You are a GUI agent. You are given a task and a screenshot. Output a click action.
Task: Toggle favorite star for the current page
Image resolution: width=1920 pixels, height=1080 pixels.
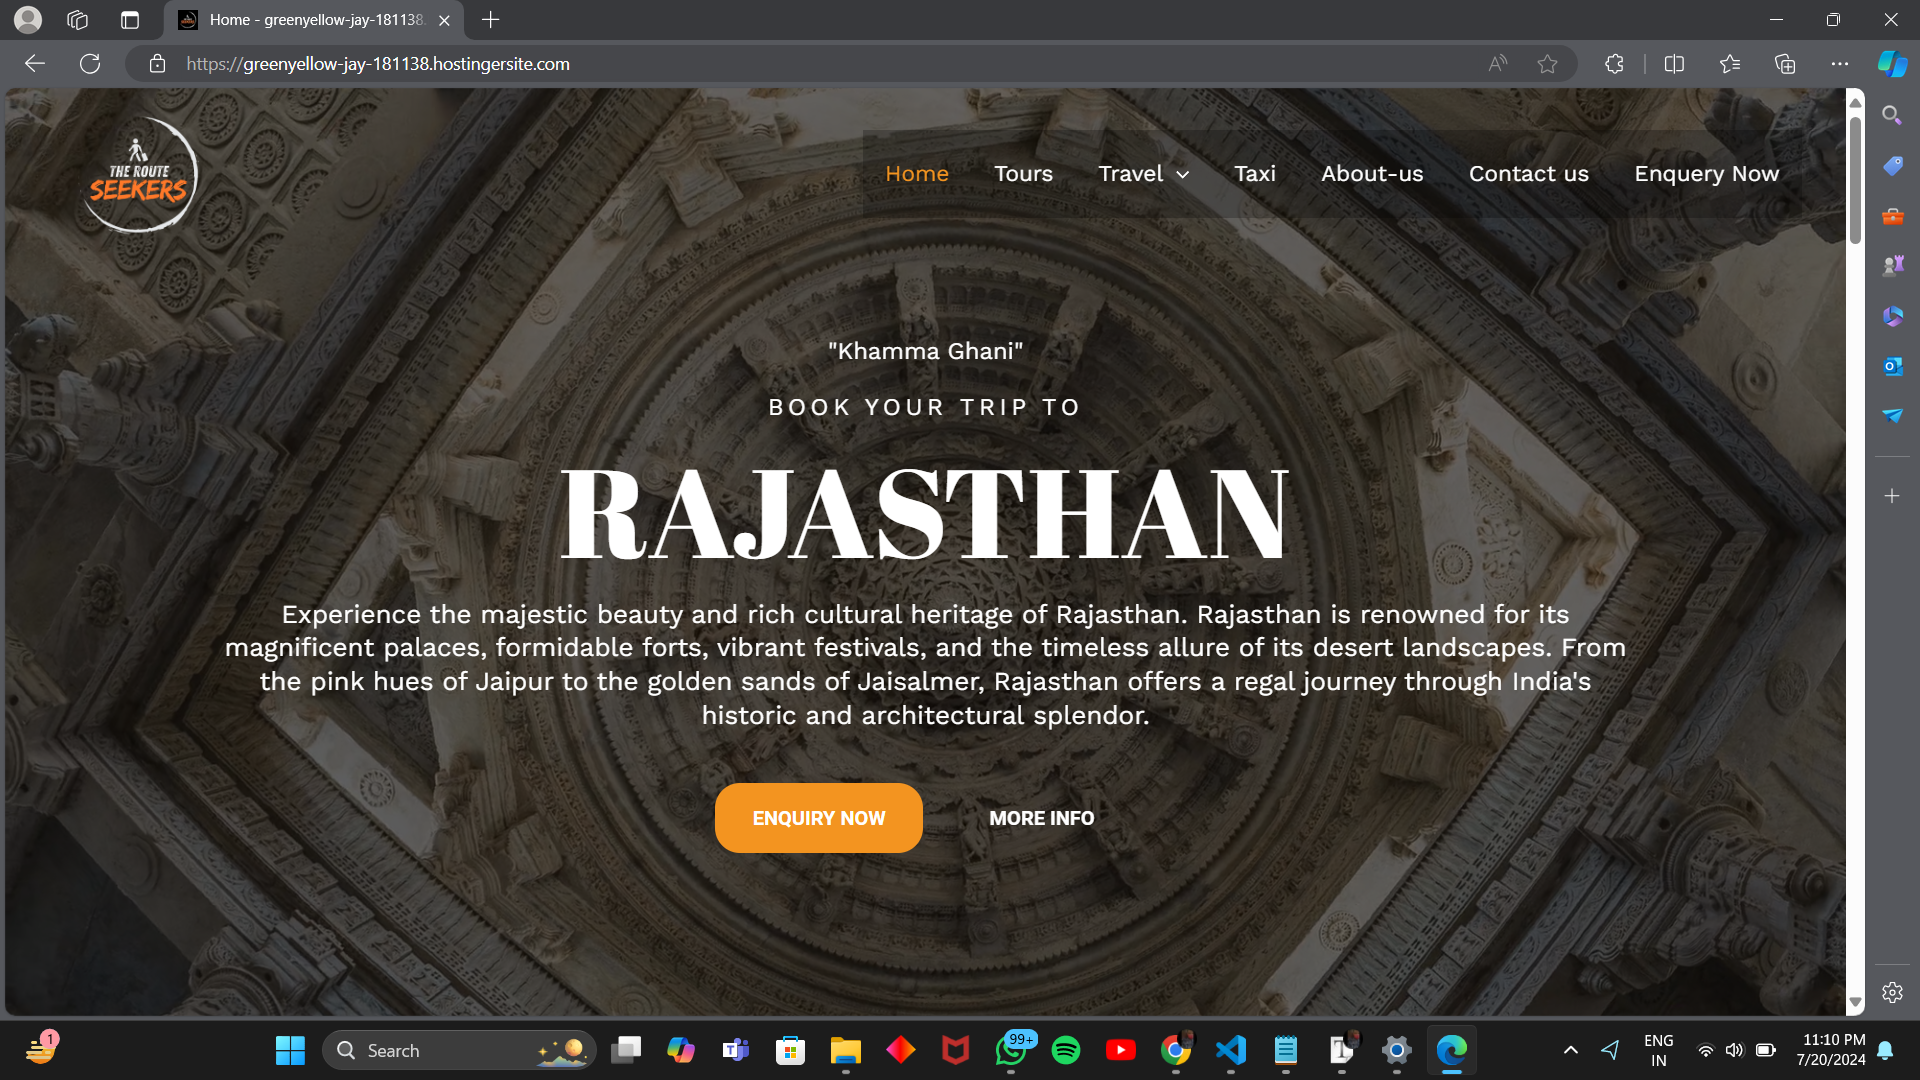pyautogui.click(x=1547, y=63)
